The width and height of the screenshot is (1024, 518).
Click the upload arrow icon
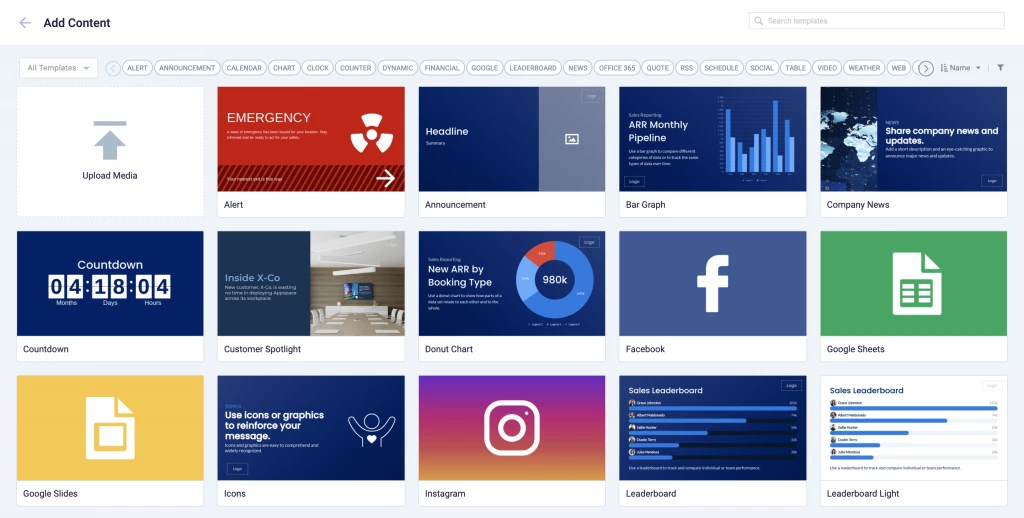point(110,140)
